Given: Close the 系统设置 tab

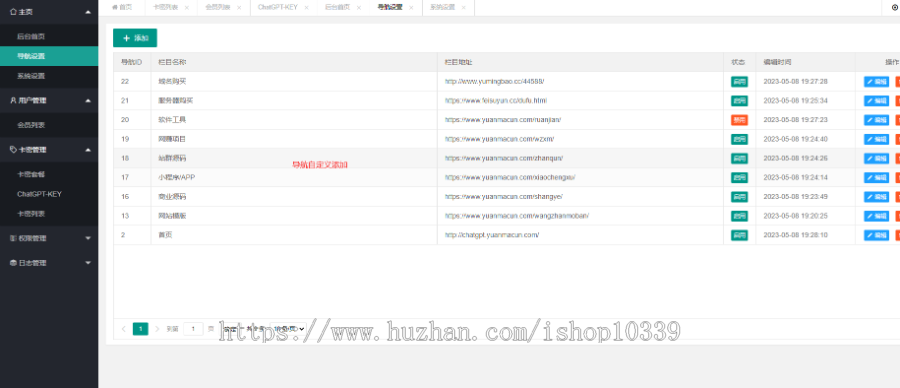Looking at the screenshot, I should [463, 7].
